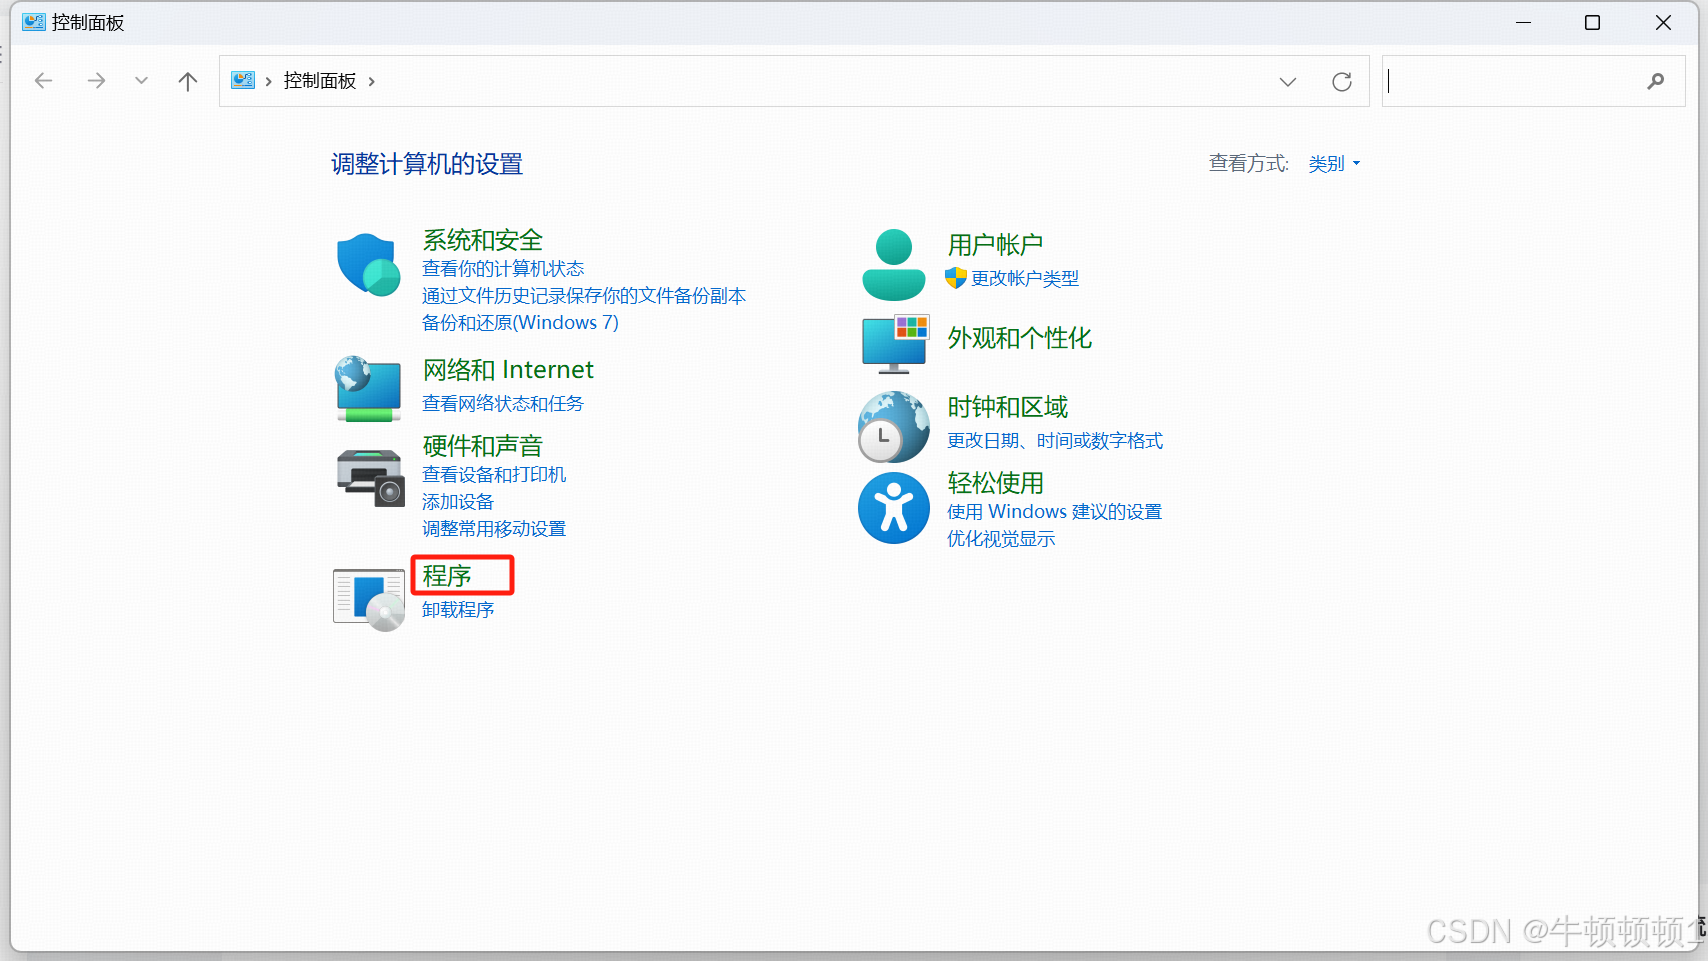Open the 类别 view-by dropdown
The height and width of the screenshot is (961, 1708).
(1334, 164)
